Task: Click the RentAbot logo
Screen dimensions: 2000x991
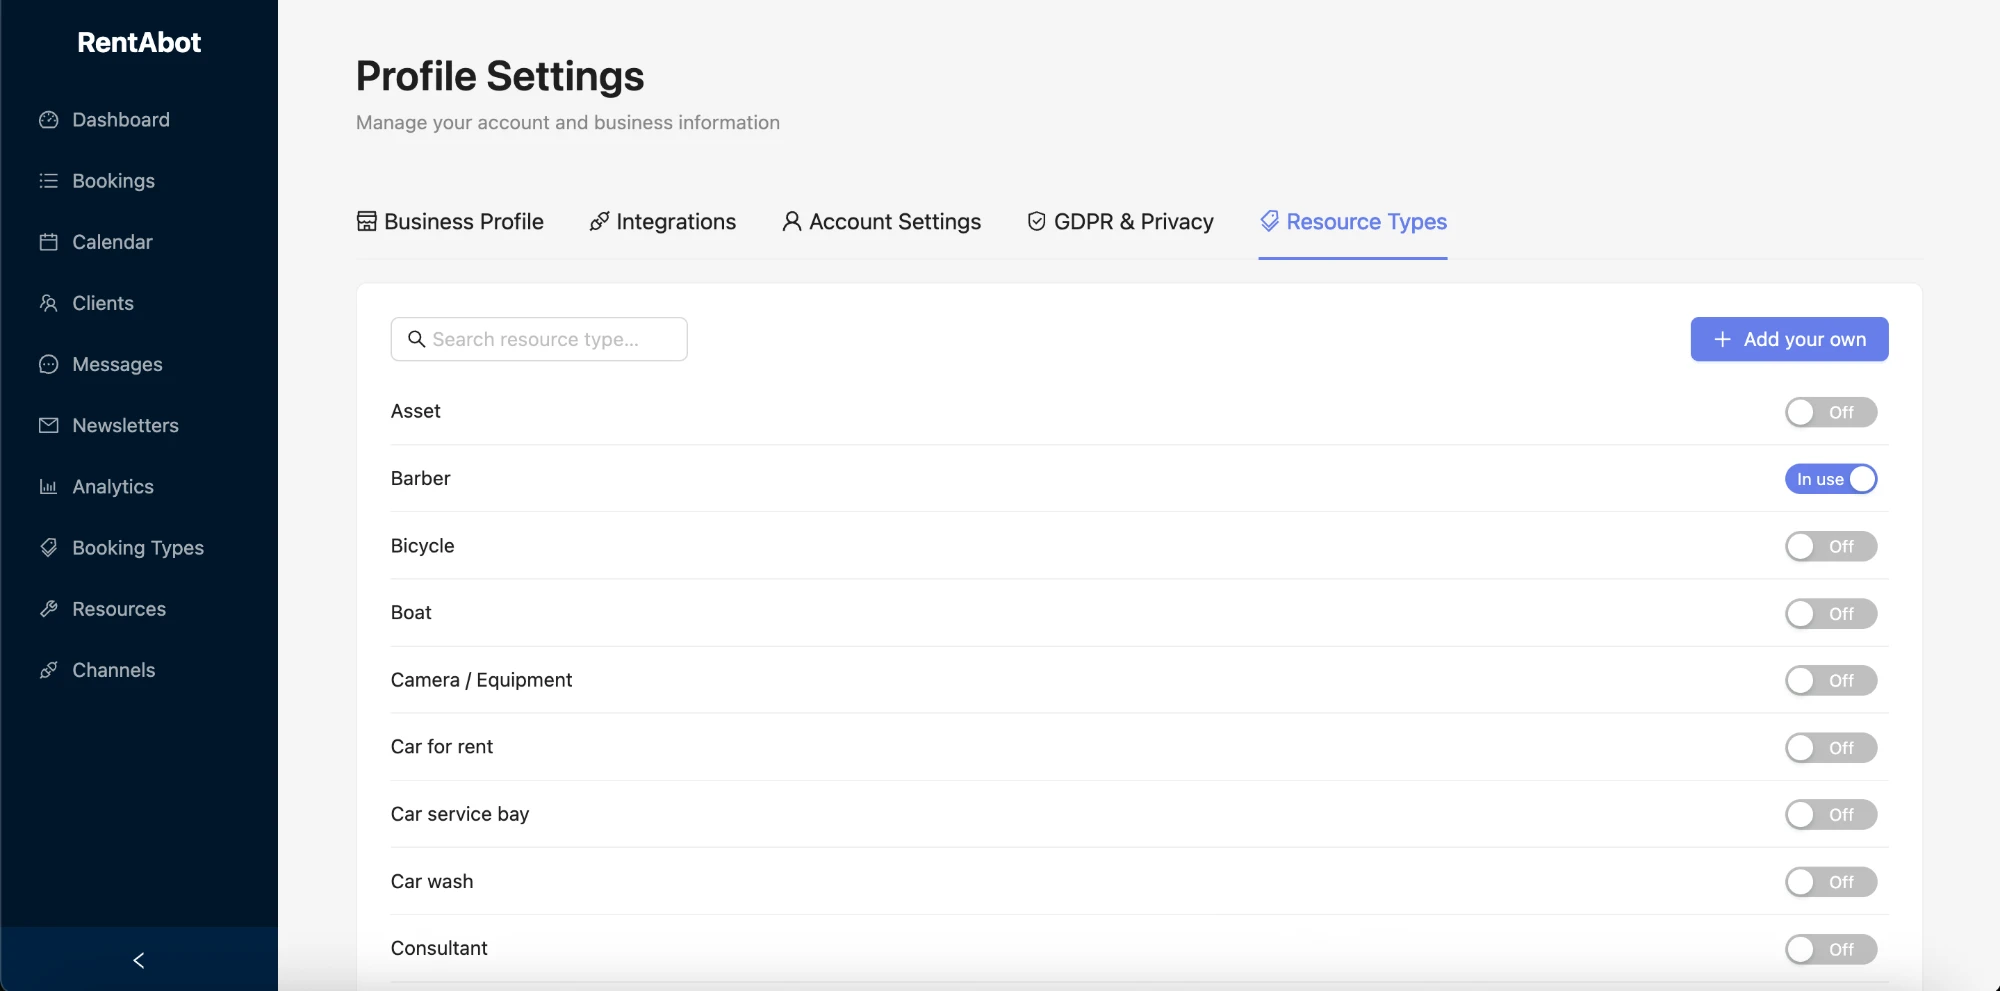Action: point(139,42)
